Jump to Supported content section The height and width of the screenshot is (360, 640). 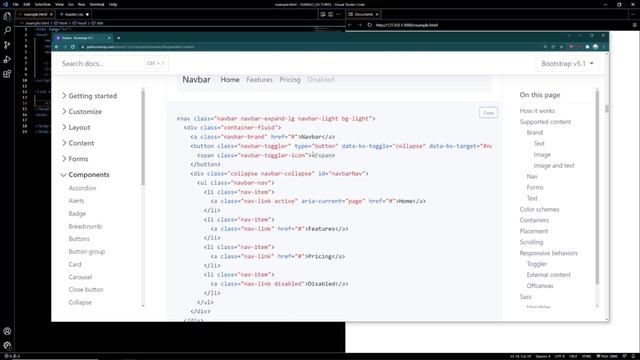tap(545, 122)
